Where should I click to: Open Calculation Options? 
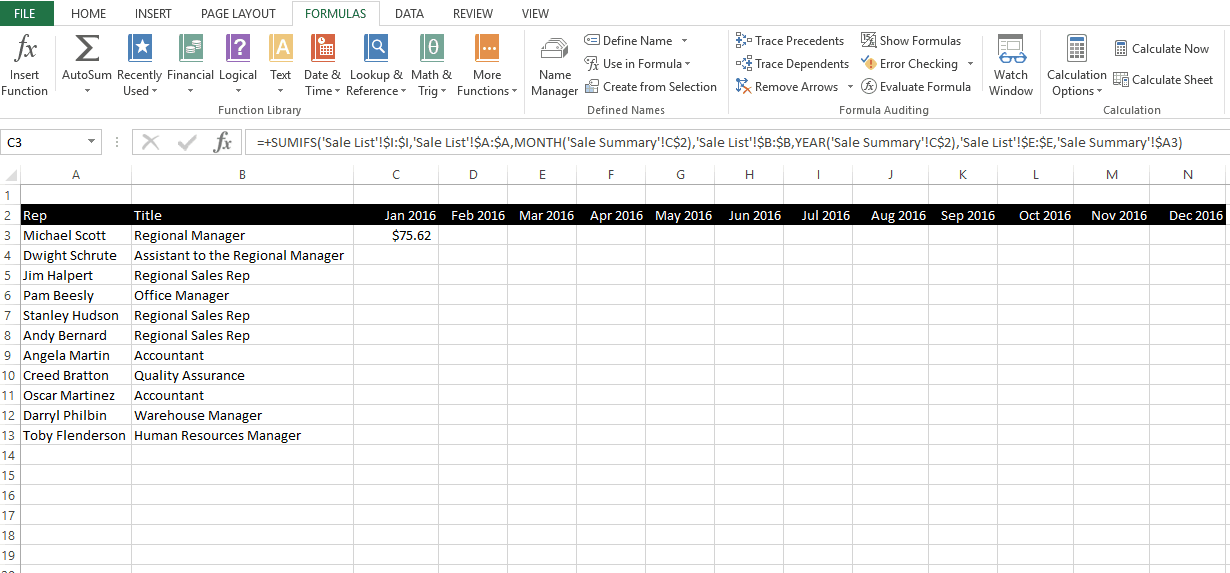coord(1077,66)
